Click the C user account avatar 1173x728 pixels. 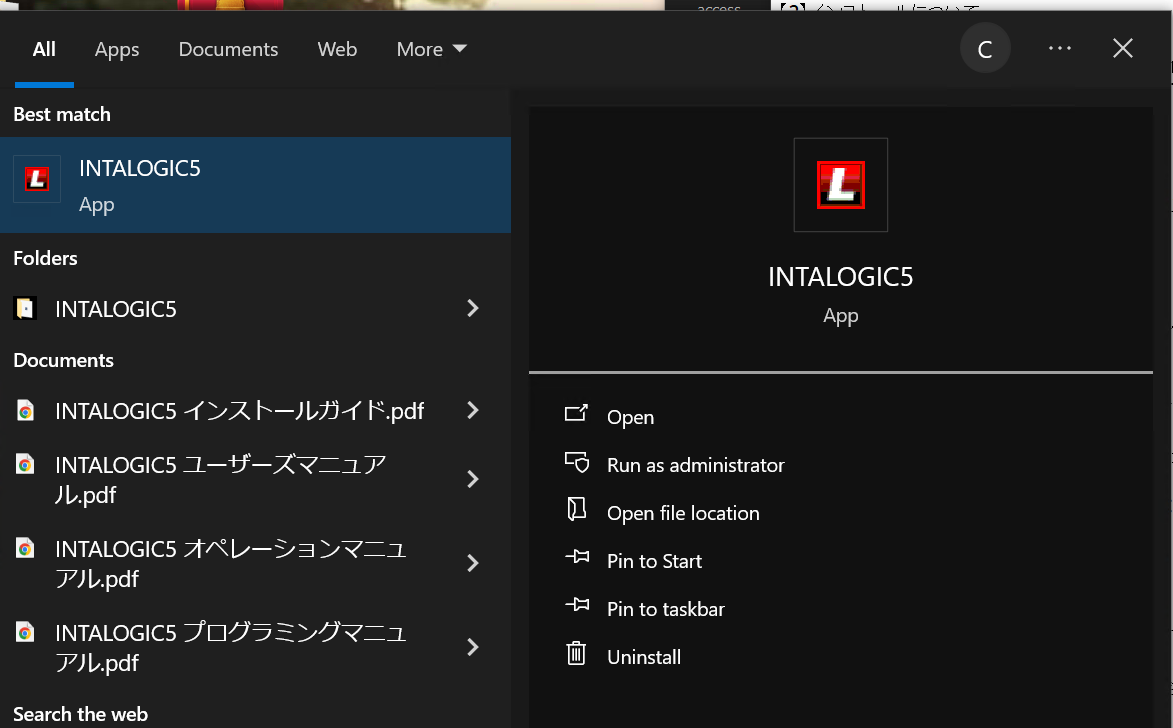click(985, 49)
